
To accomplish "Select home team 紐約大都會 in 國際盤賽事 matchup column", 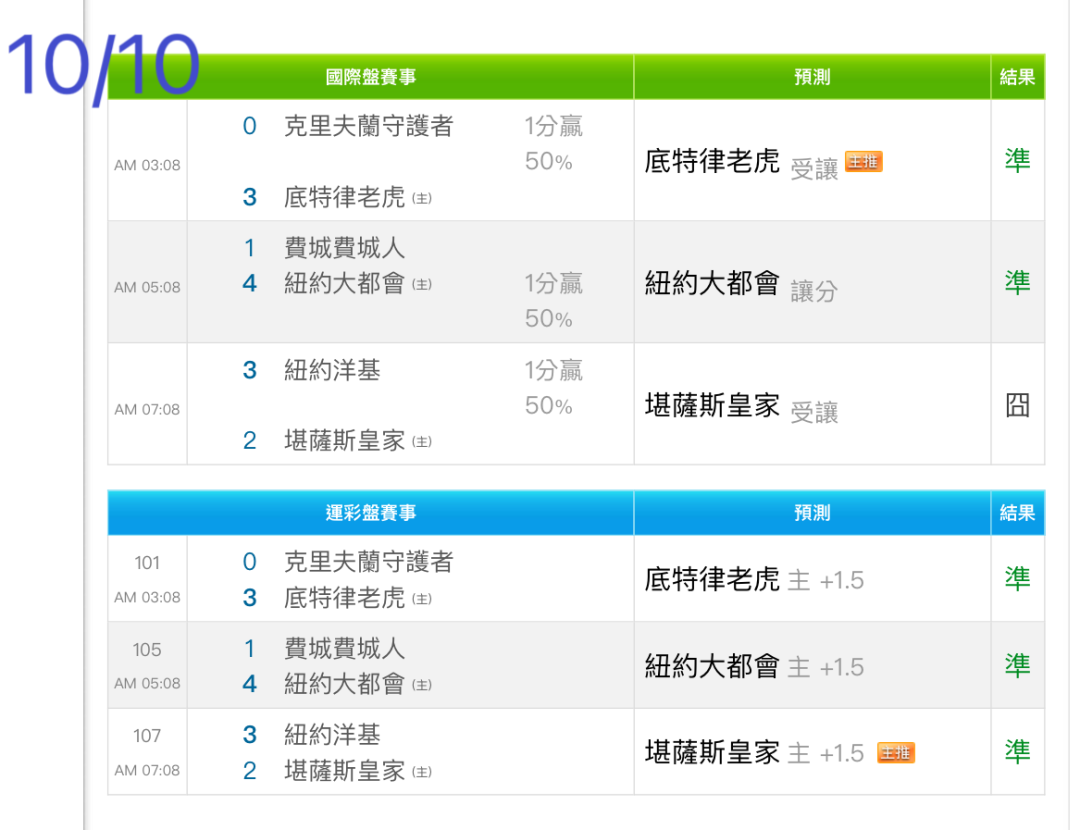I will tap(344, 283).
